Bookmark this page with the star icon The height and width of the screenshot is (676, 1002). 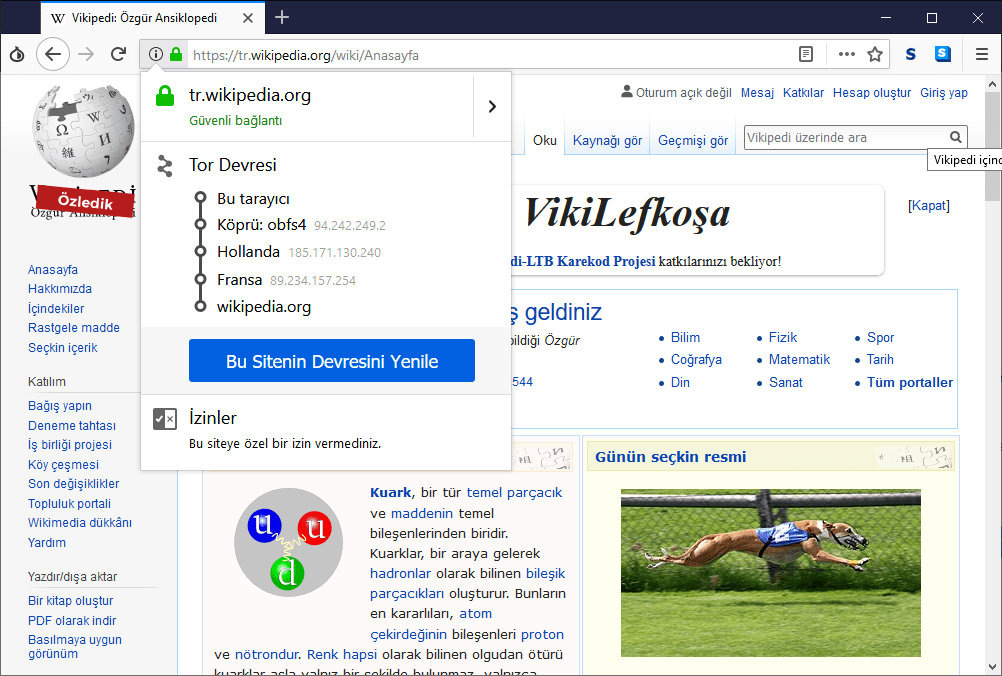coord(875,55)
